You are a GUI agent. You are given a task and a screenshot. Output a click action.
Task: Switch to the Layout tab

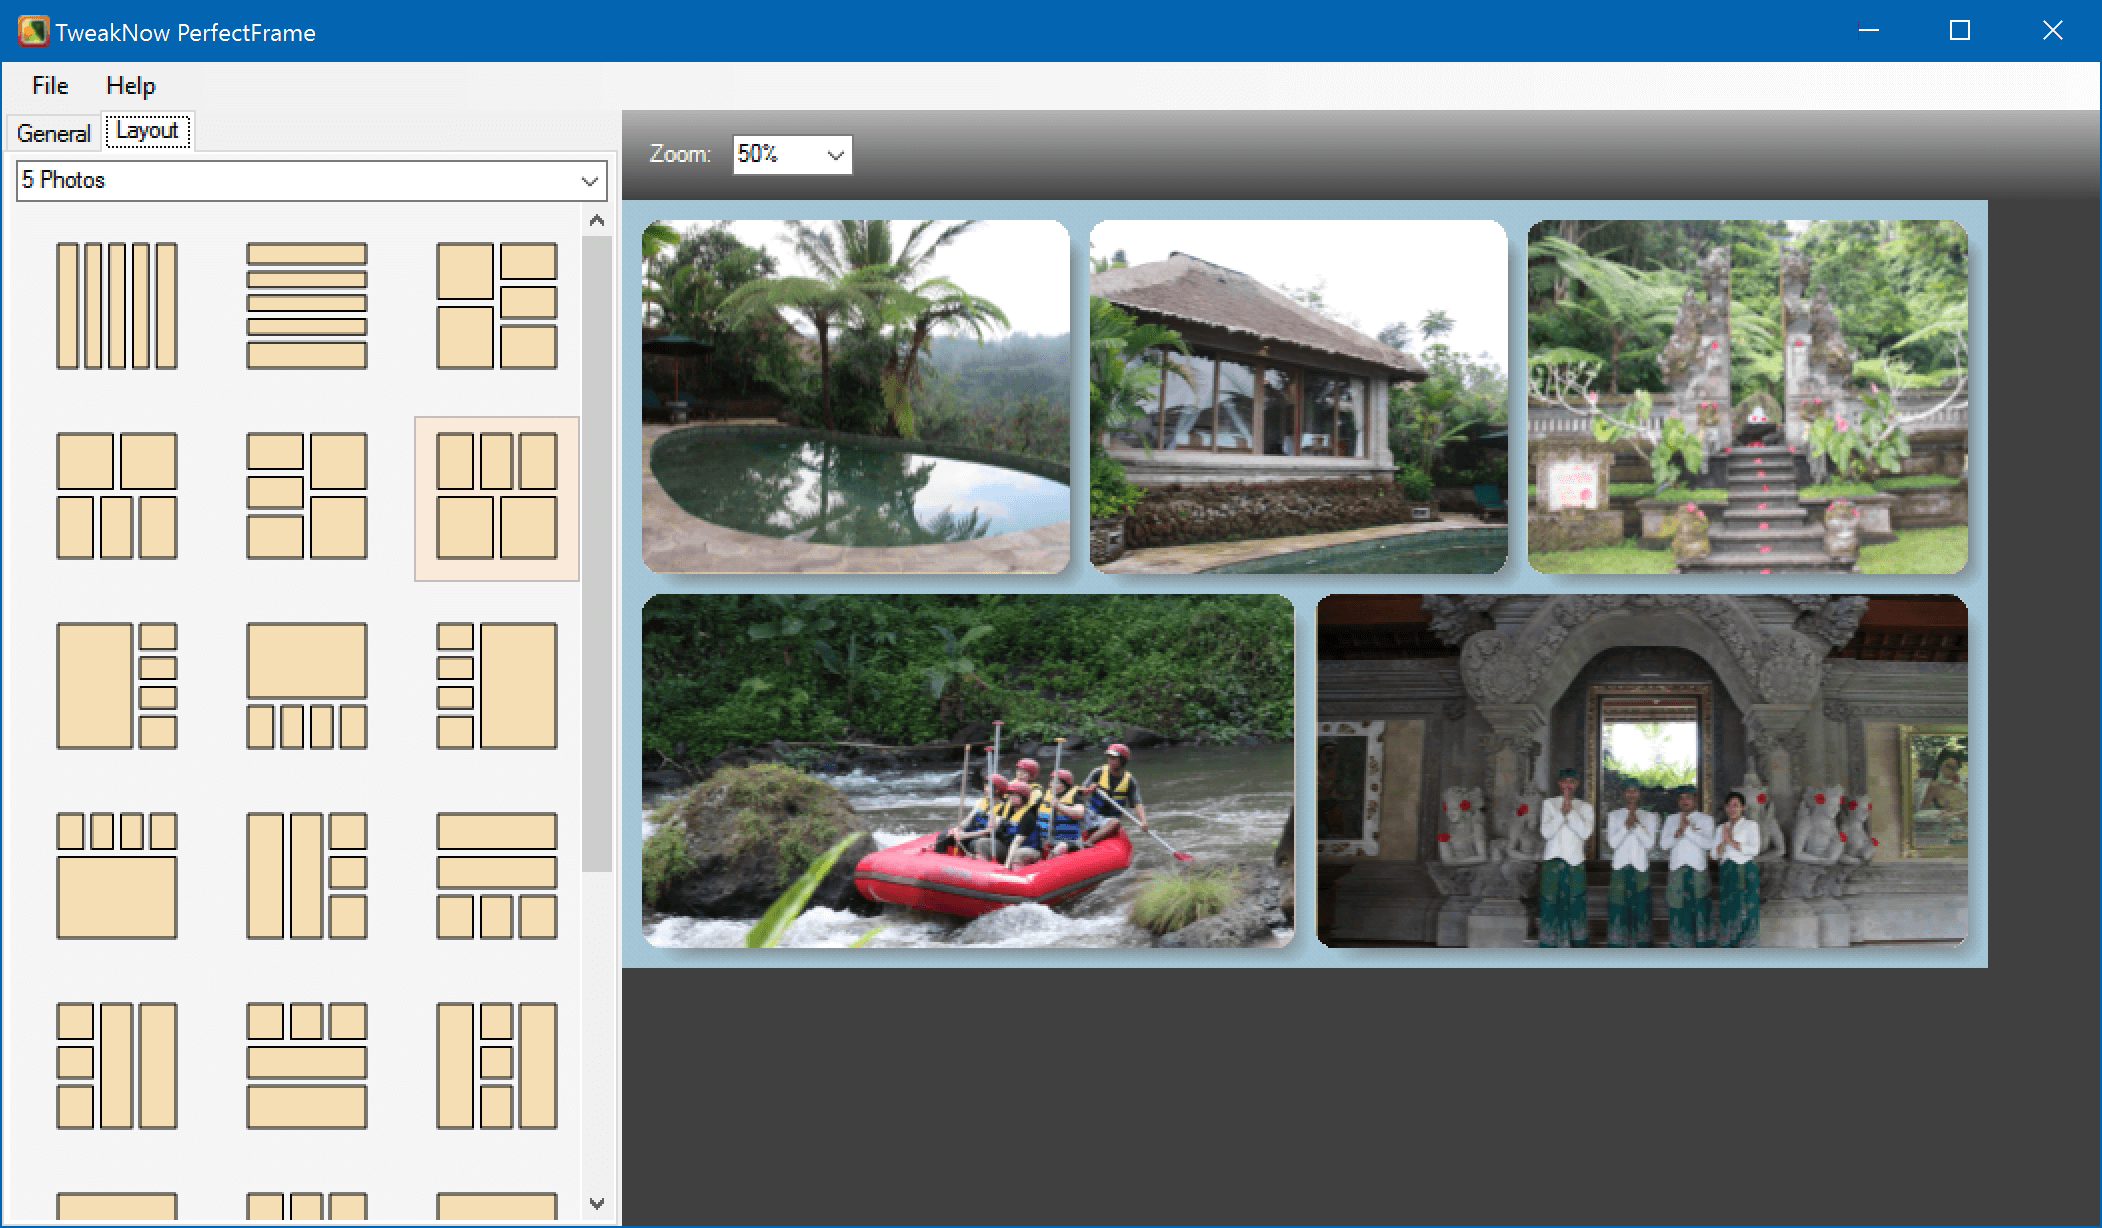point(148,131)
